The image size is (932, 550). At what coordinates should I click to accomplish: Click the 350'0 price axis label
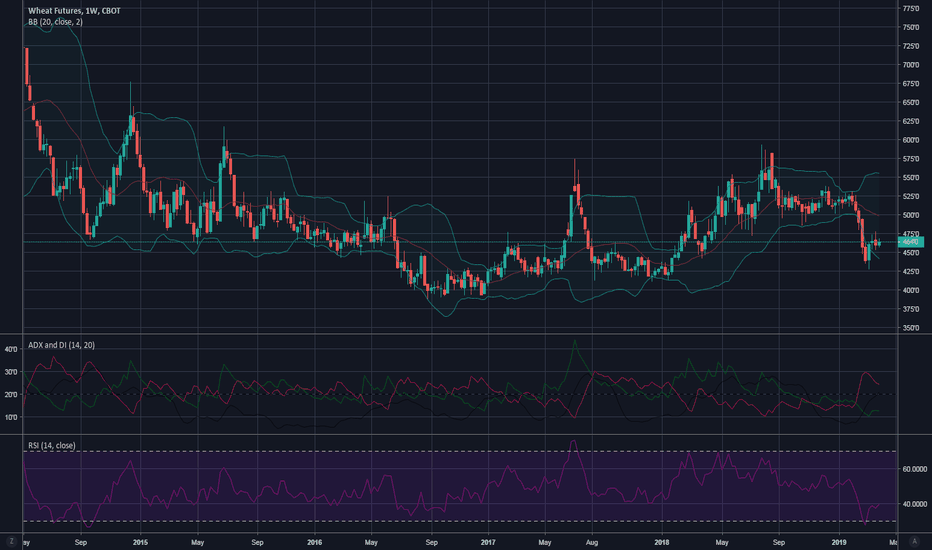tap(911, 328)
